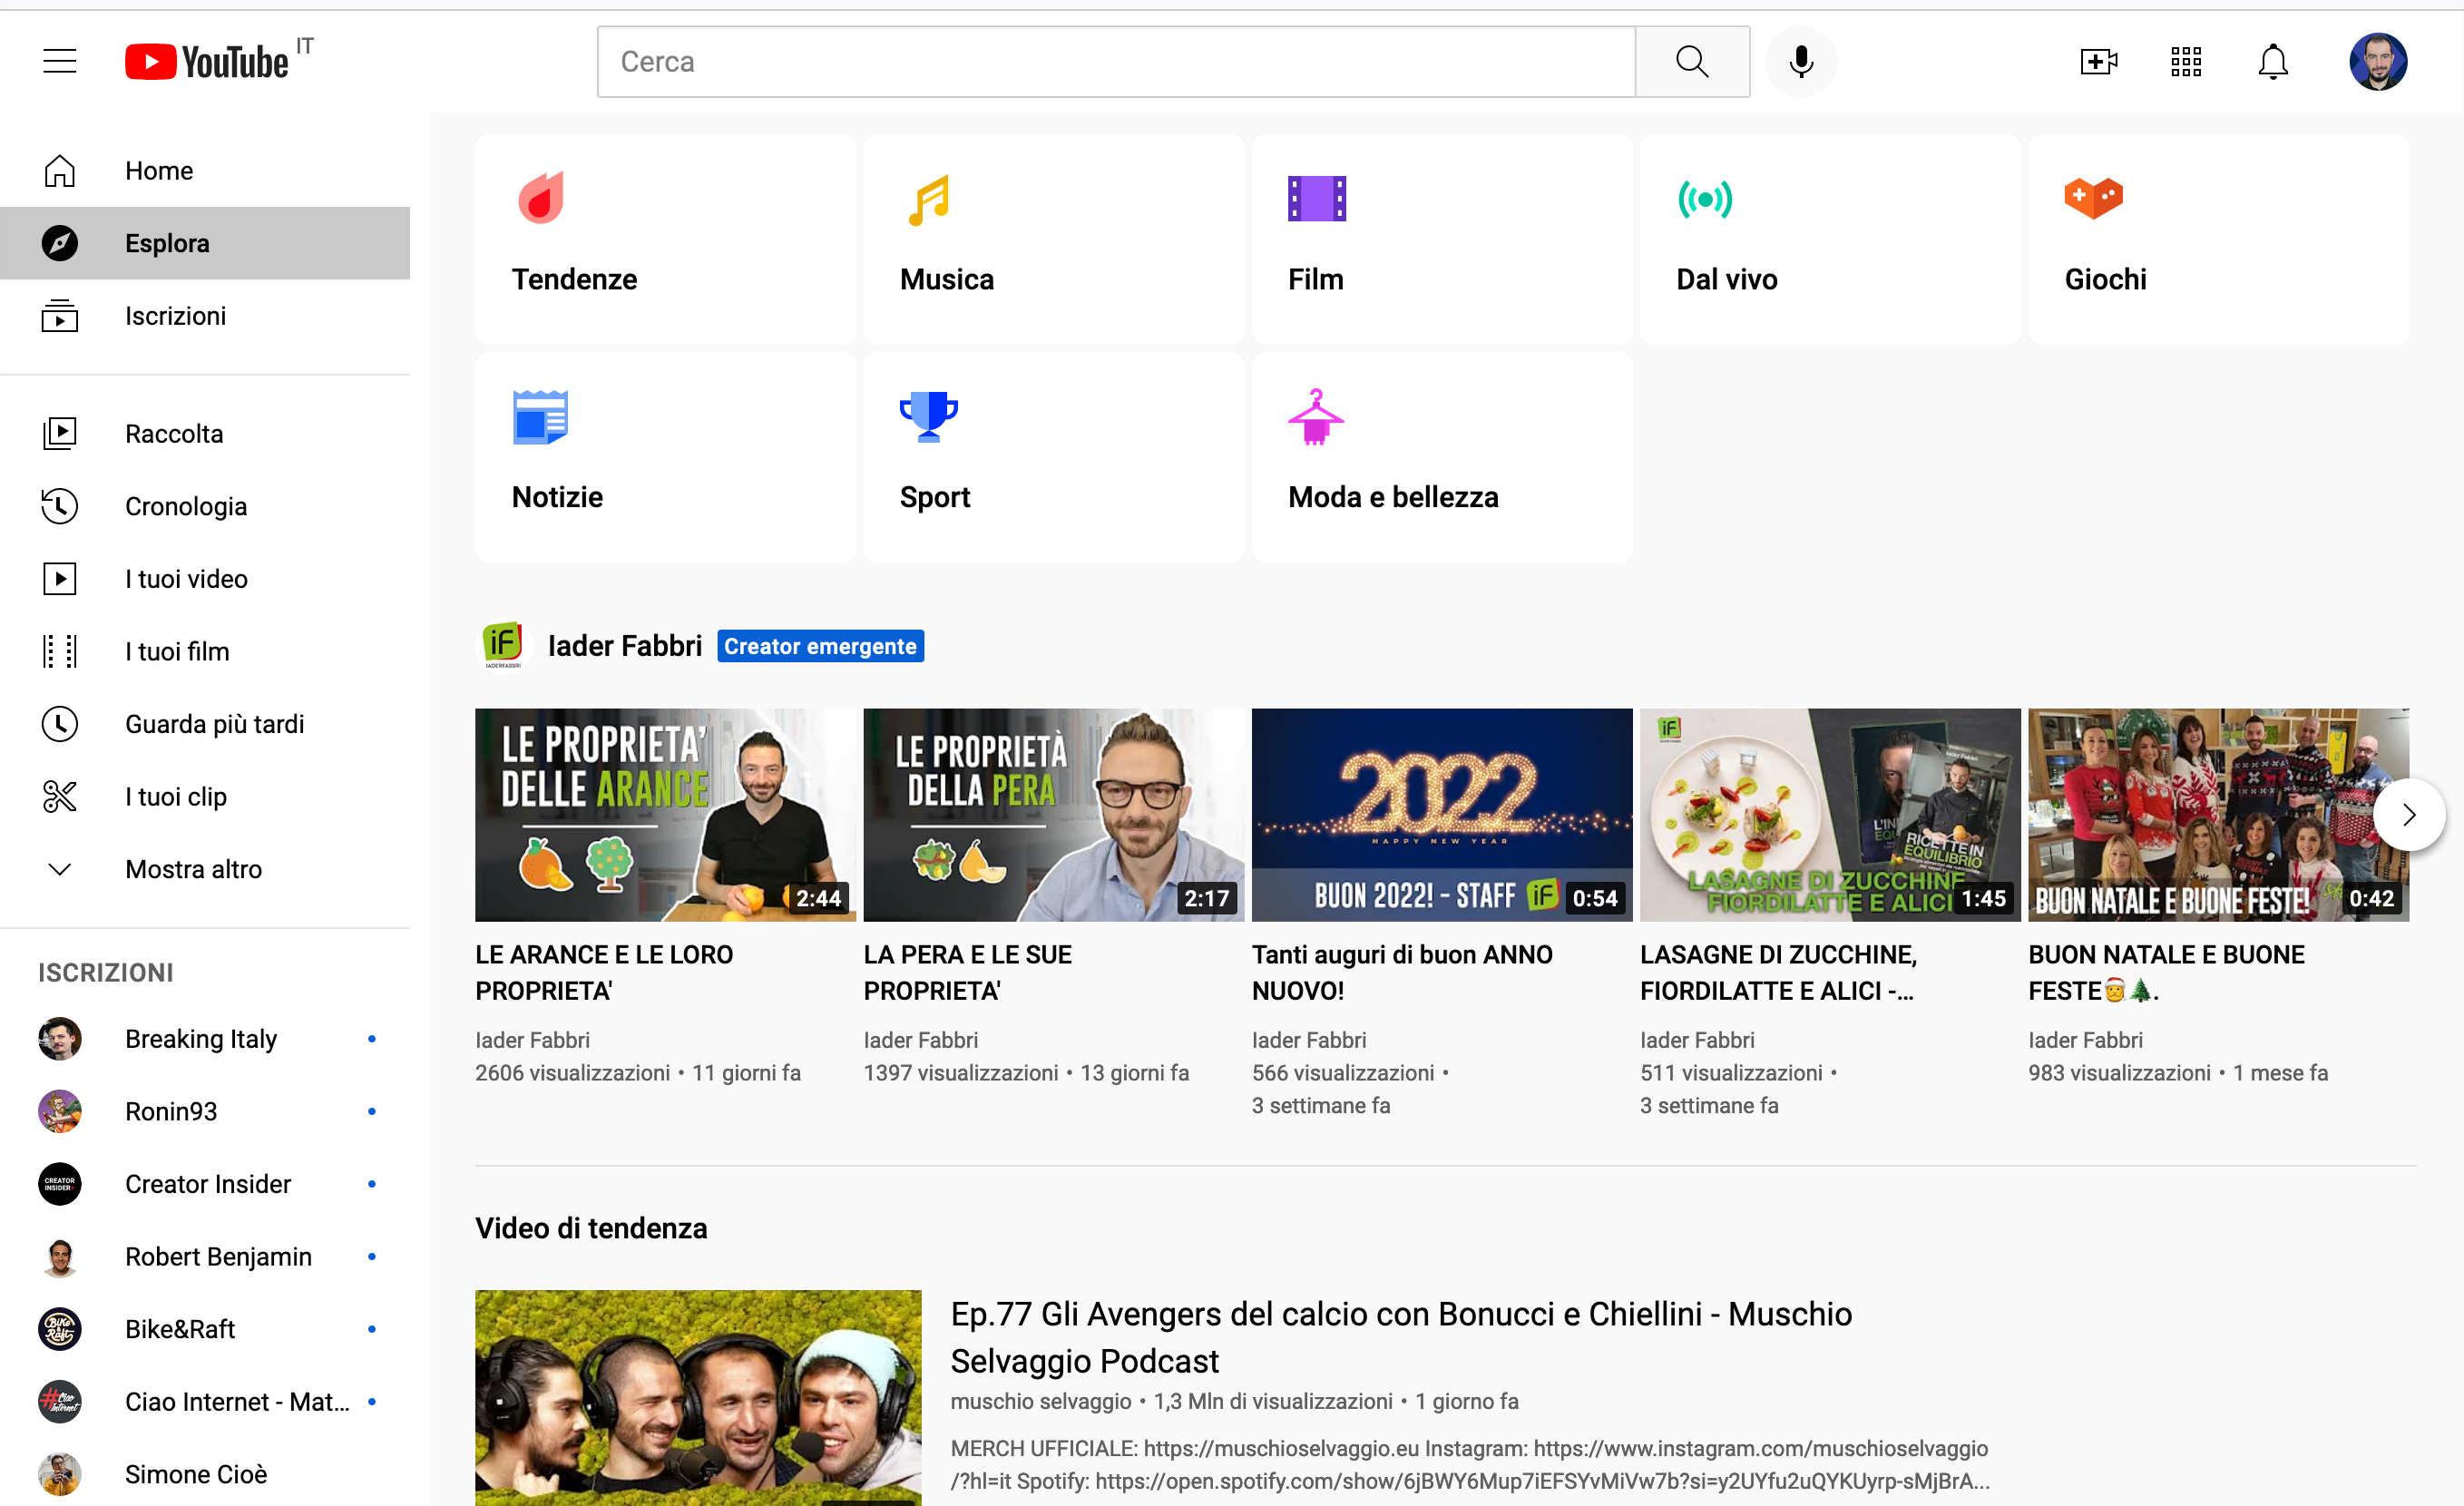Open the YouTube apps grid
The image size is (2464, 1506).
pyautogui.click(x=2186, y=61)
